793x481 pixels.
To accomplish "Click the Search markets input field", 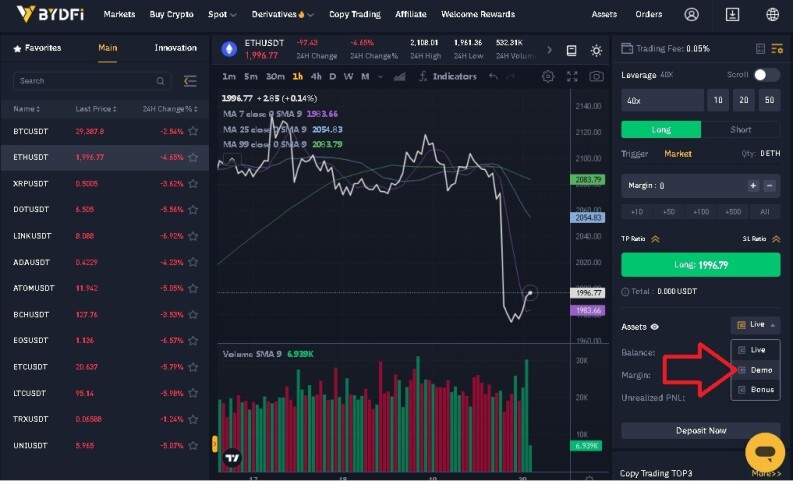I will 92,81.
